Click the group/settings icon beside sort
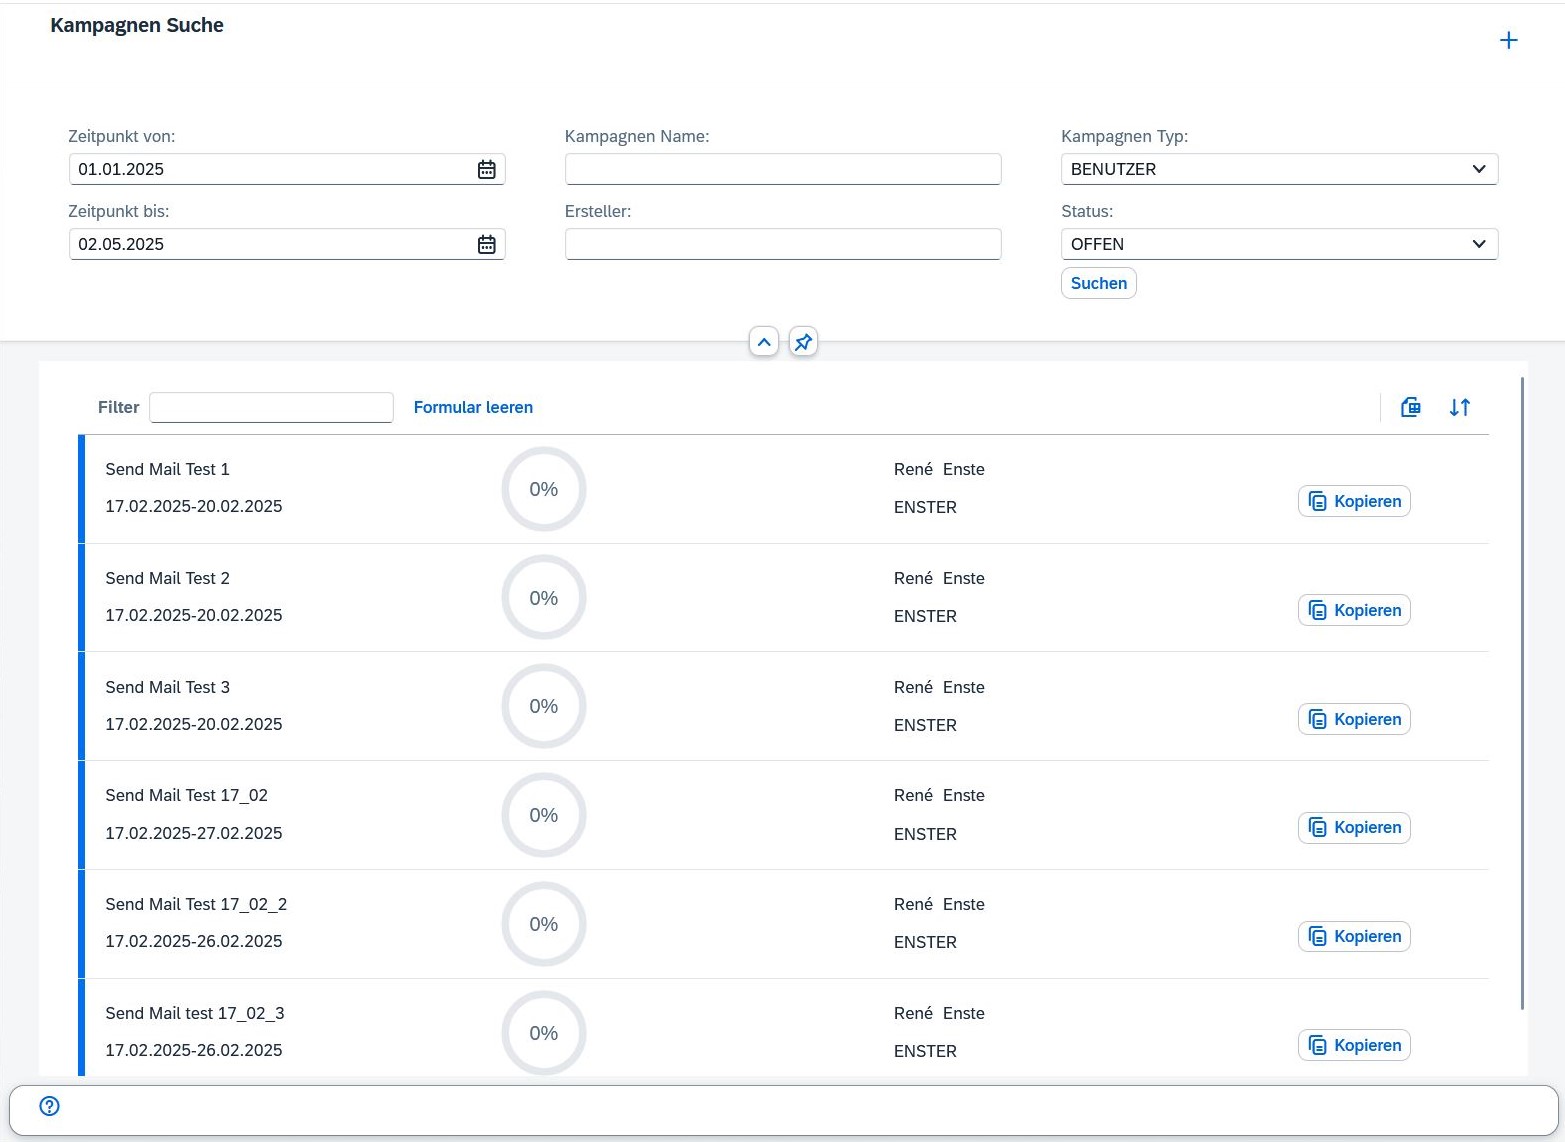 click(x=1410, y=407)
